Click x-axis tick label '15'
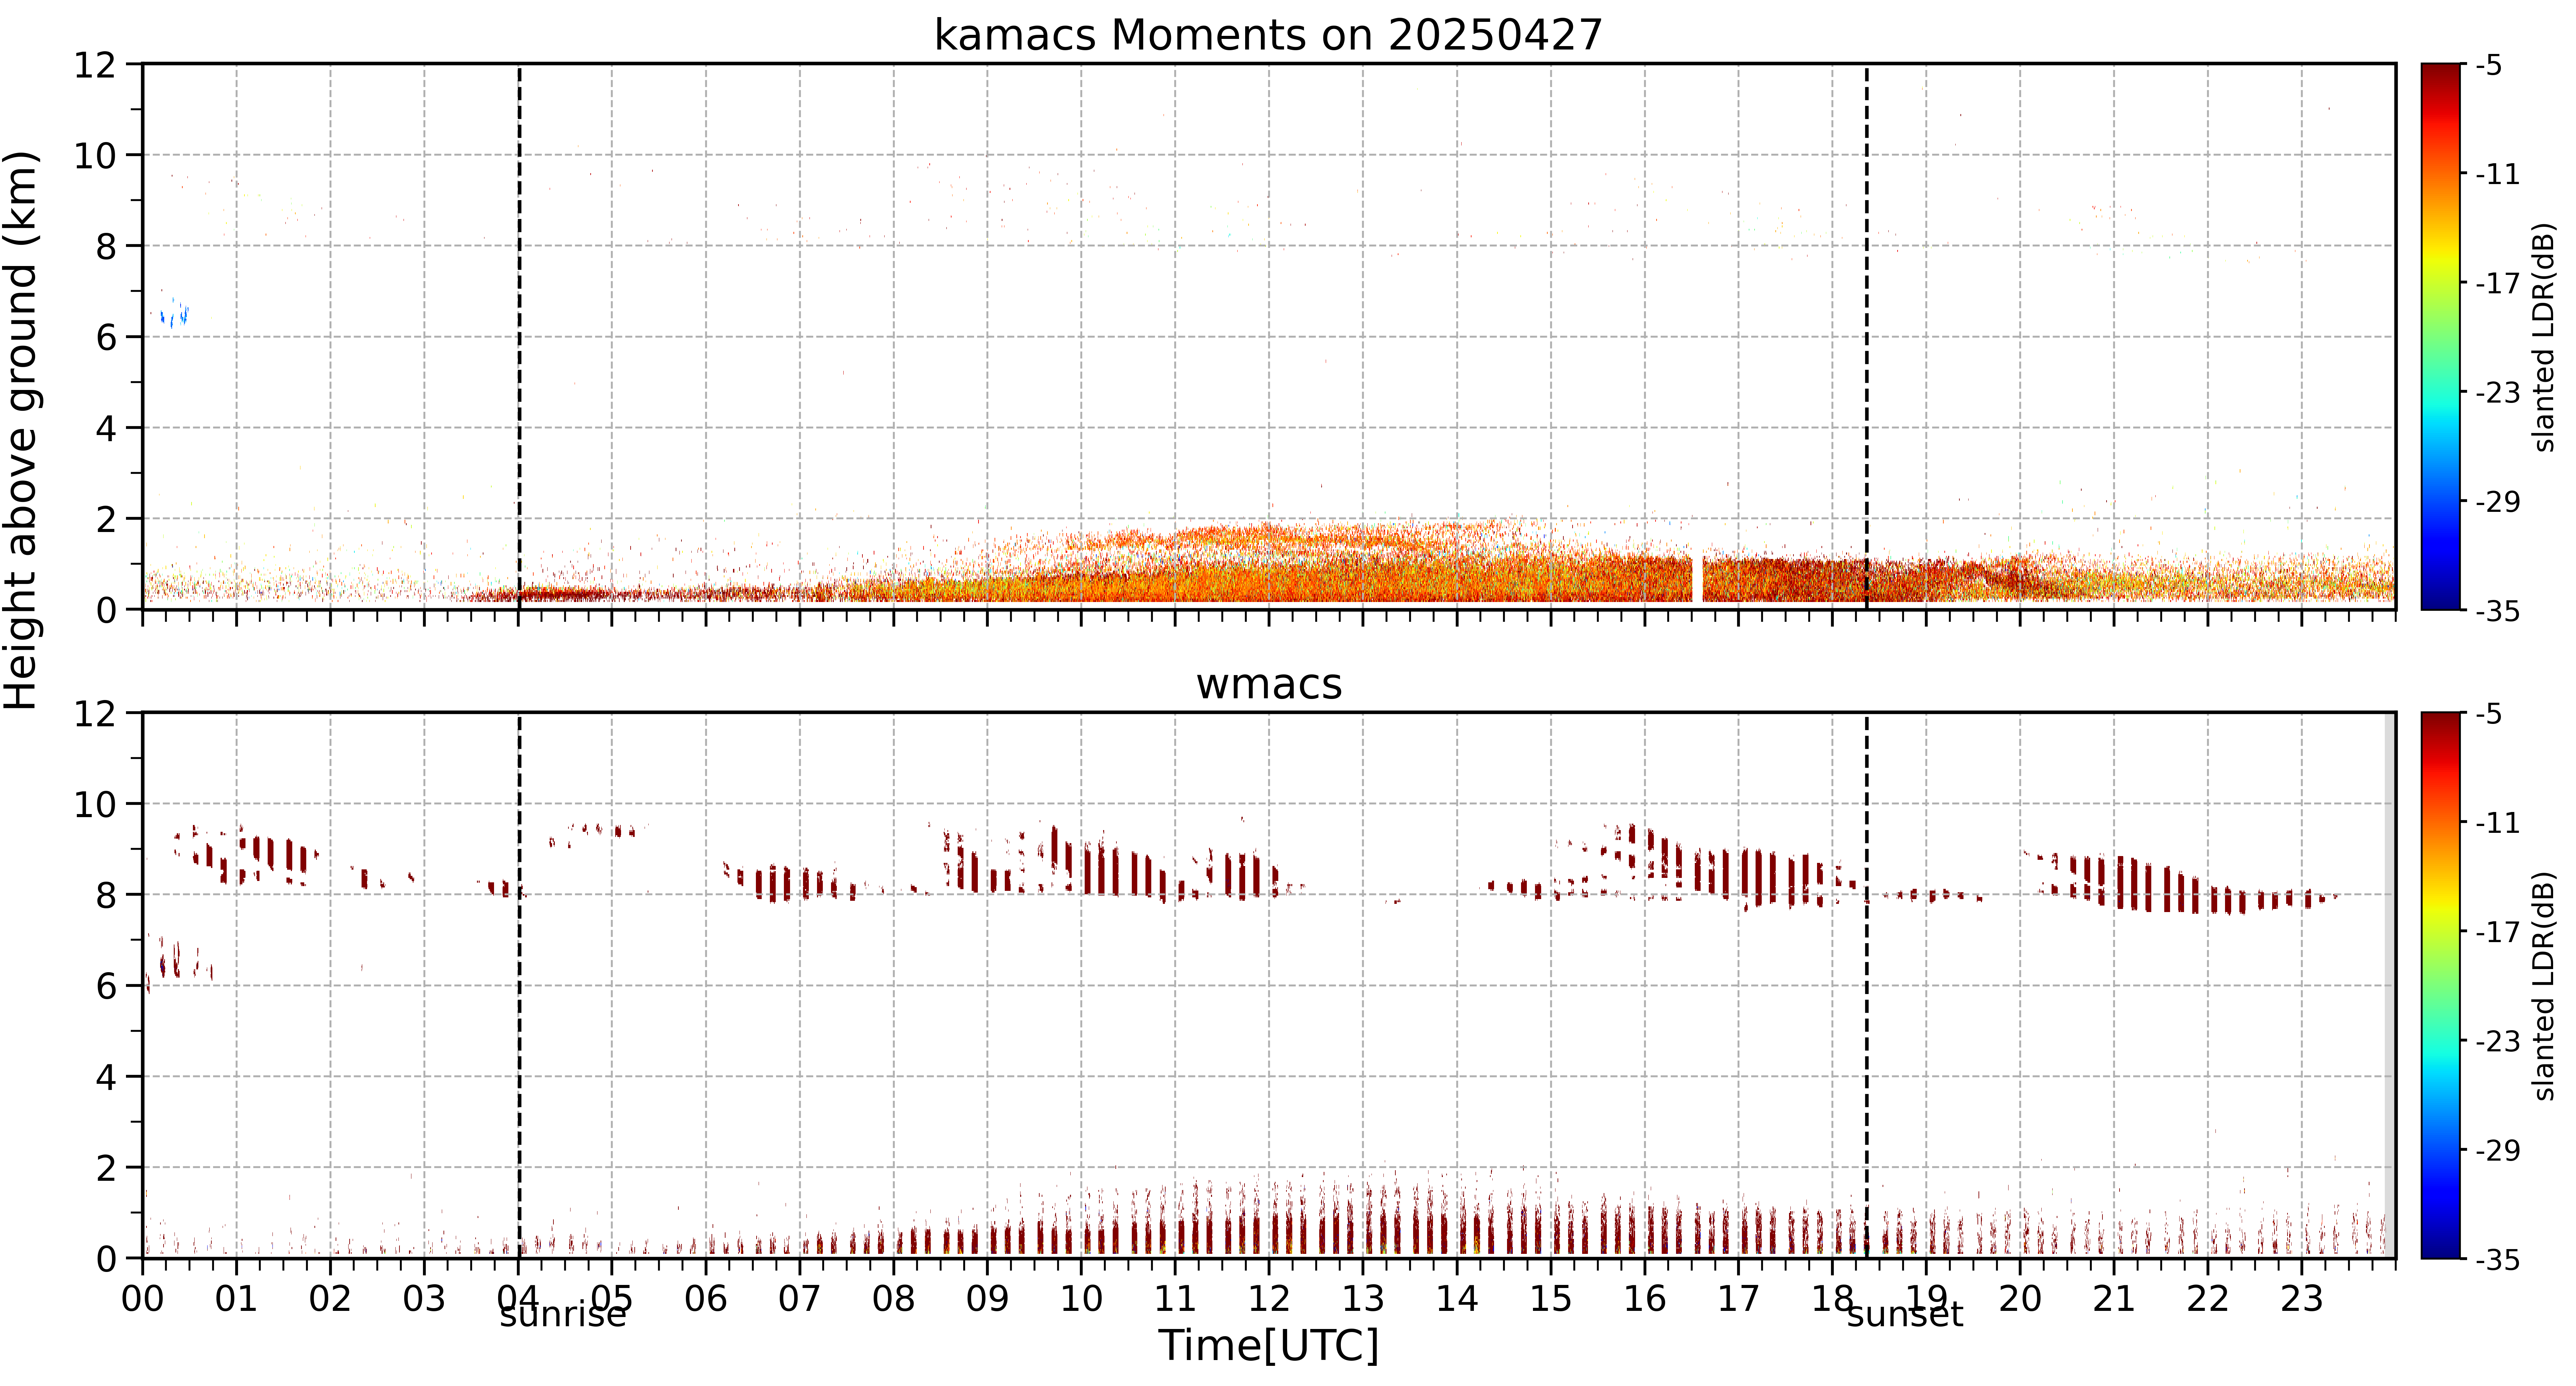This screenshot has width=2576, height=1386. 1551,1299
